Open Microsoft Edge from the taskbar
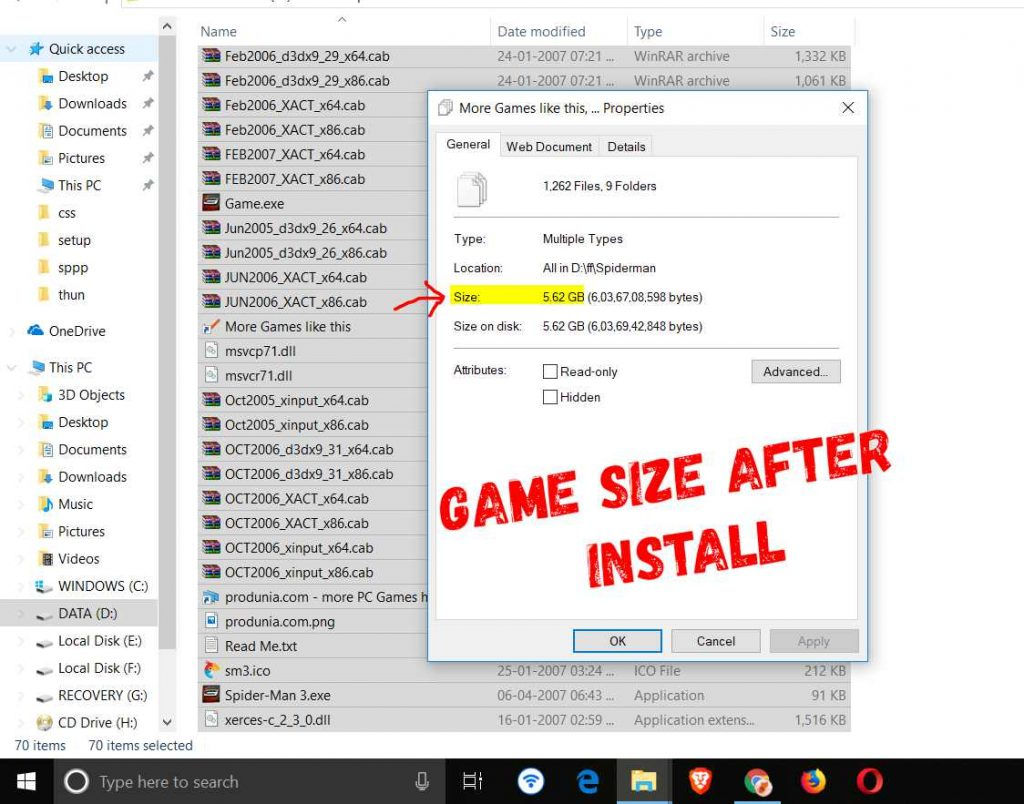This screenshot has height=804, width=1024. (588, 781)
